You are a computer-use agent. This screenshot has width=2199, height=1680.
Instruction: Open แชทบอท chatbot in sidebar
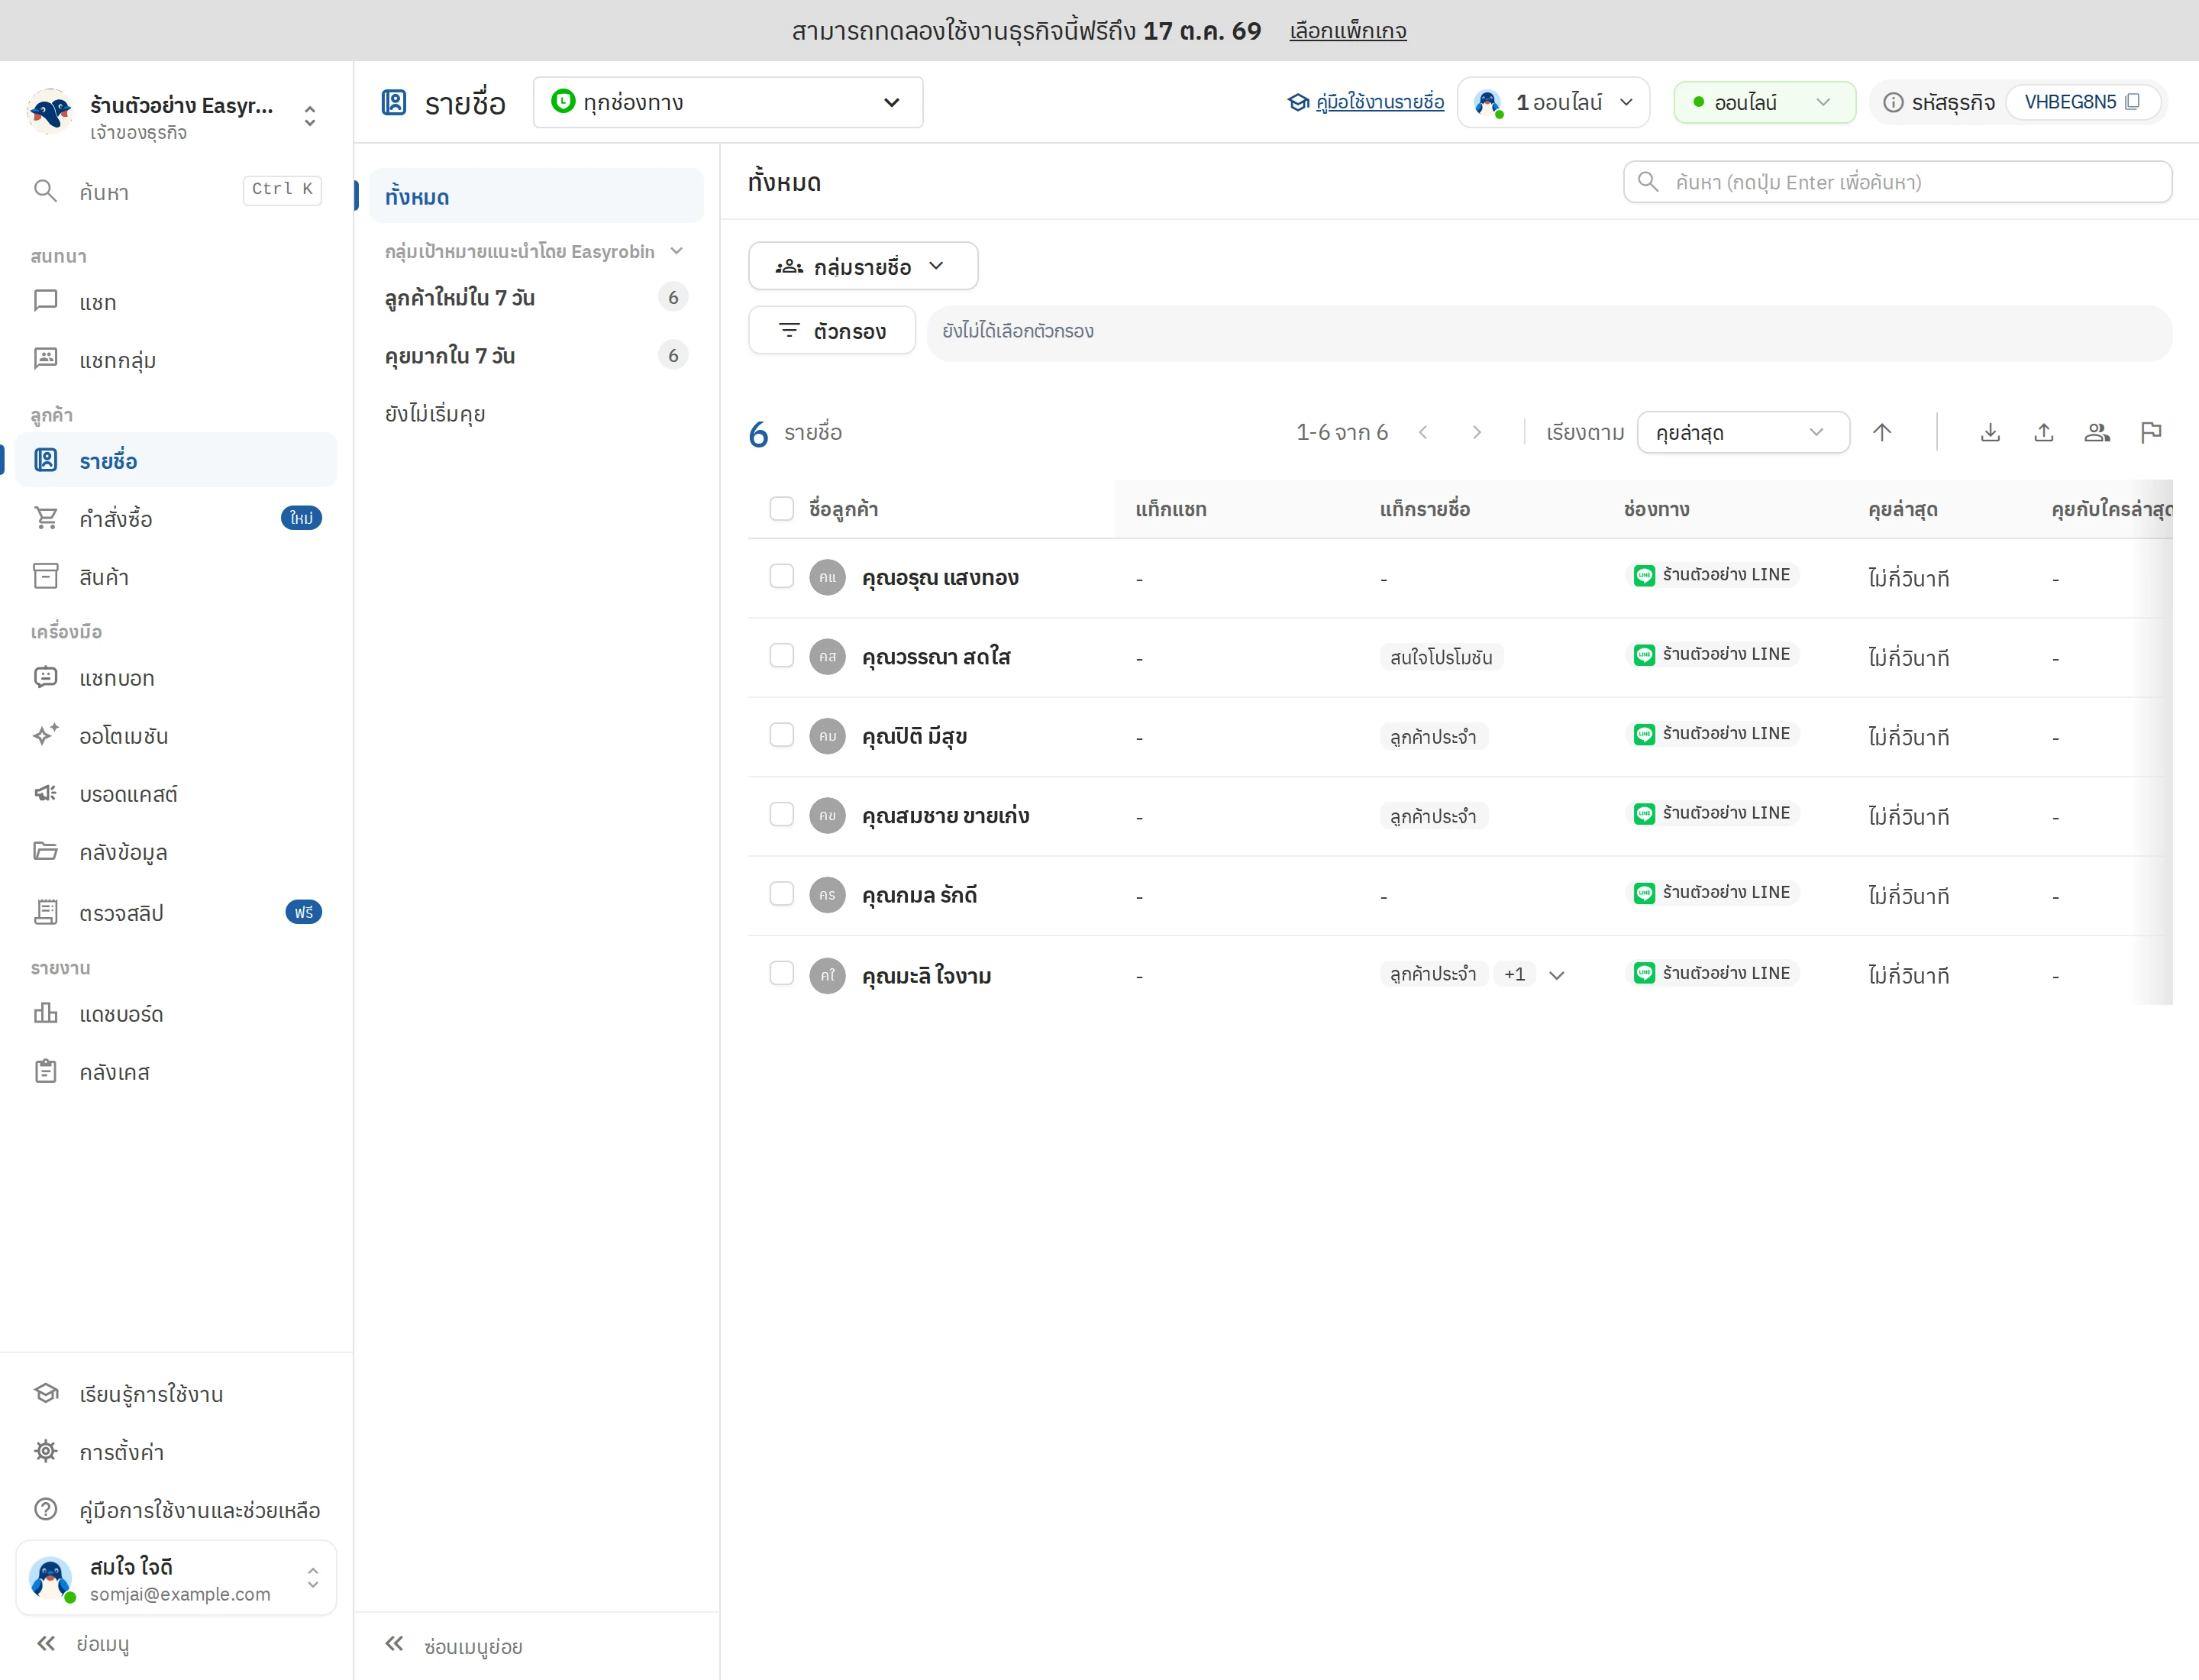point(176,678)
